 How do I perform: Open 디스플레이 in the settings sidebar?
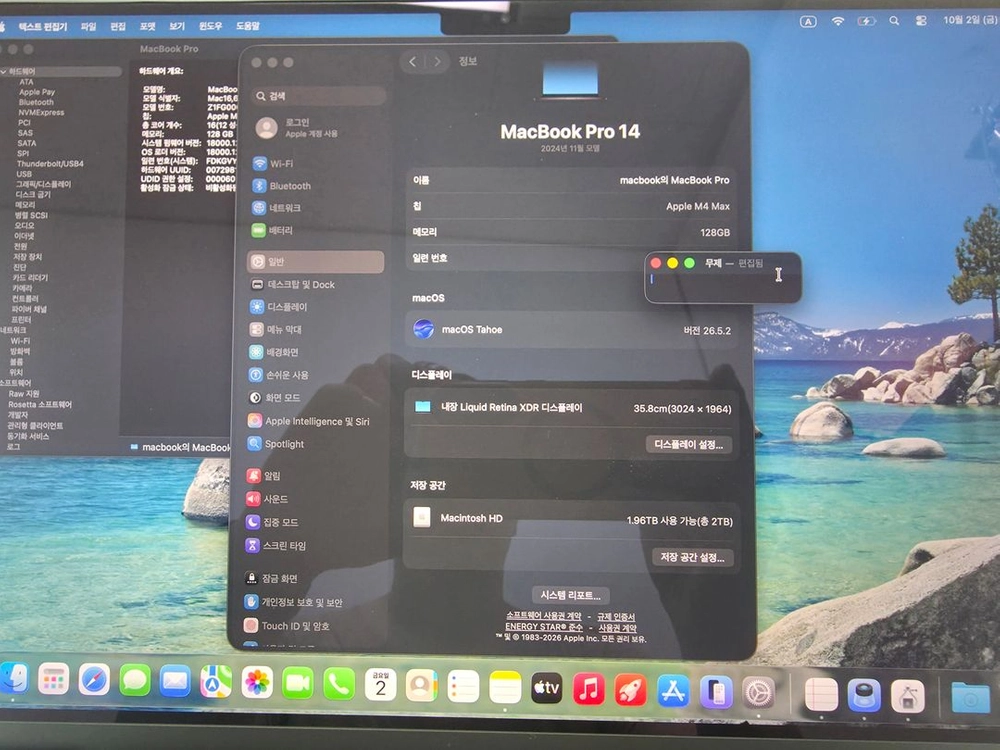[279, 307]
